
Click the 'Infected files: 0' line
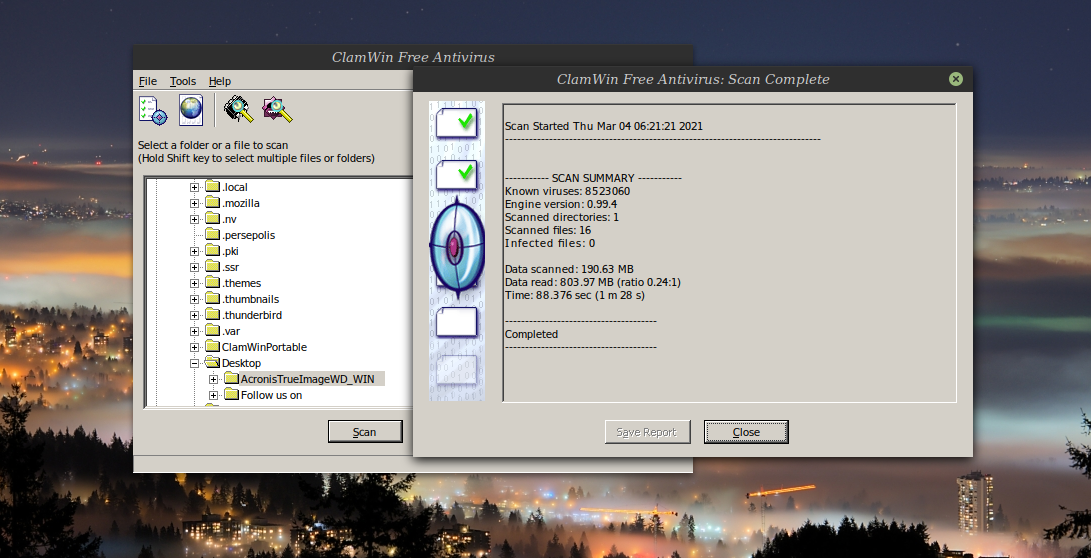tap(550, 243)
